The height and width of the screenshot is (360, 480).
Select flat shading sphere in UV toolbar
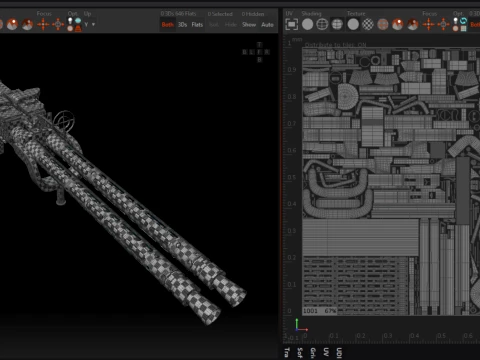point(307,24)
